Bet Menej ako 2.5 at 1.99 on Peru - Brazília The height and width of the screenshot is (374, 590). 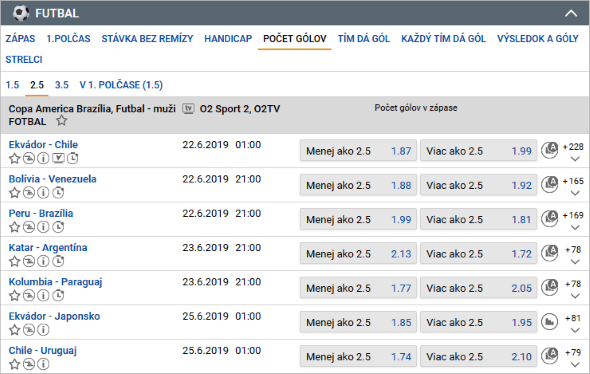click(358, 219)
